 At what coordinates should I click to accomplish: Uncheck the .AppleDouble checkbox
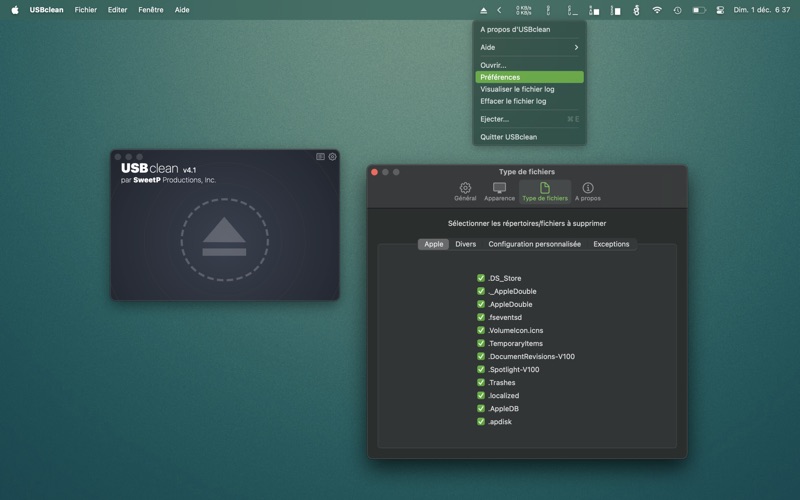coord(481,304)
